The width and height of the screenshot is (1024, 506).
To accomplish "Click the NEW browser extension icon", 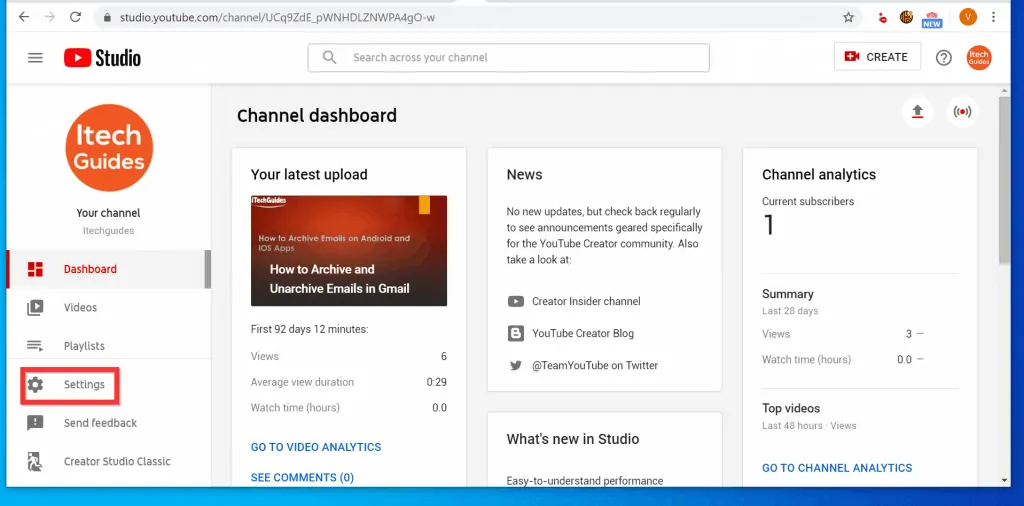I will [x=932, y=19].
